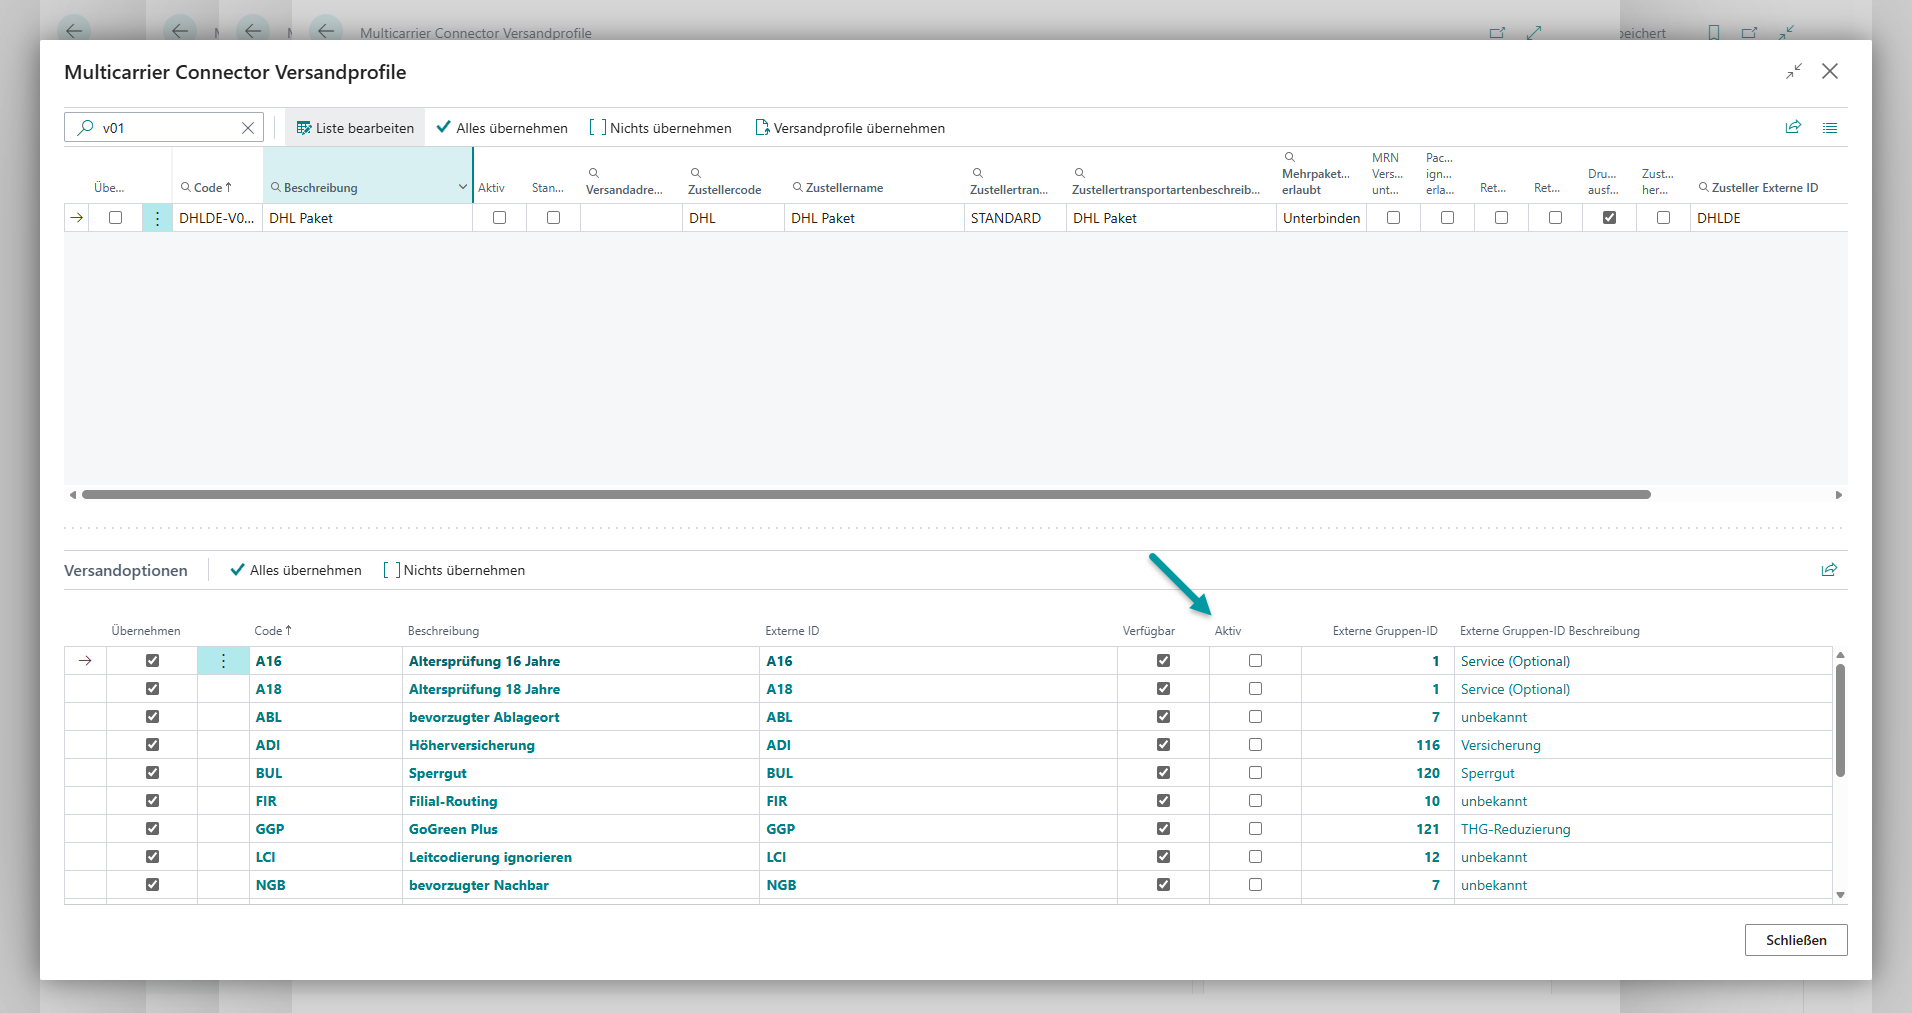Tick the Übernehmen checkbox for DHLDE-V0... row
Image resolution: width=1912 pixels, height=1013 pixels.
(x=115, y=218)
